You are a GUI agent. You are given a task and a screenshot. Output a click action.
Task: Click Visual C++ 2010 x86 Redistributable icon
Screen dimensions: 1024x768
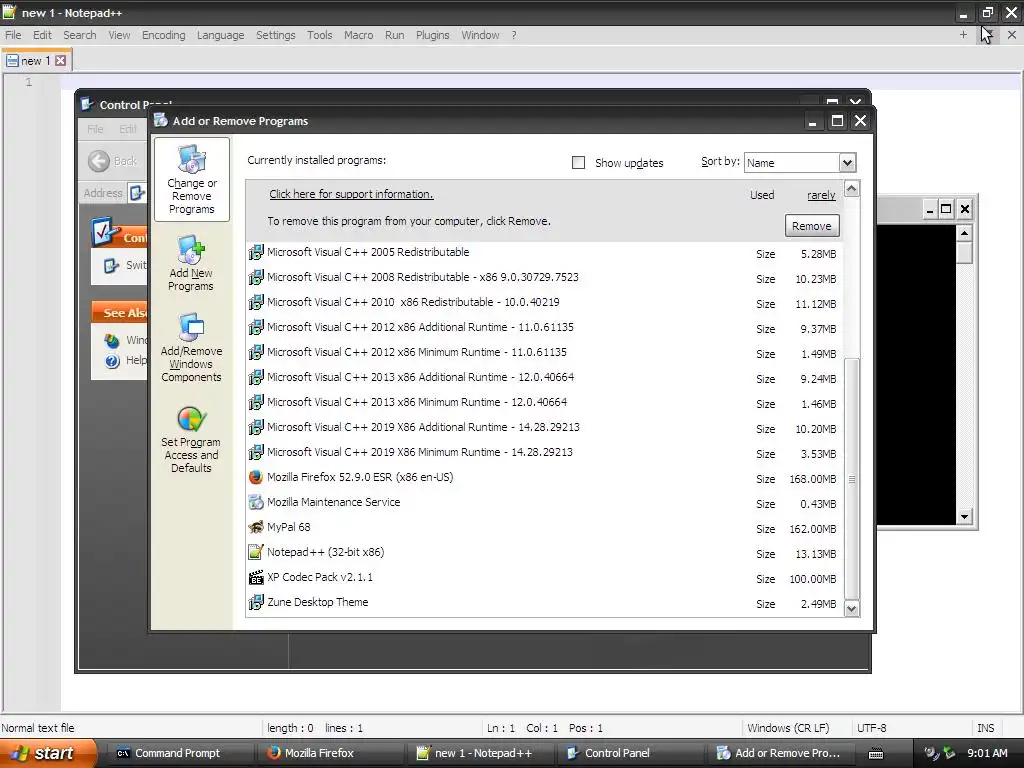click(256, 302)
